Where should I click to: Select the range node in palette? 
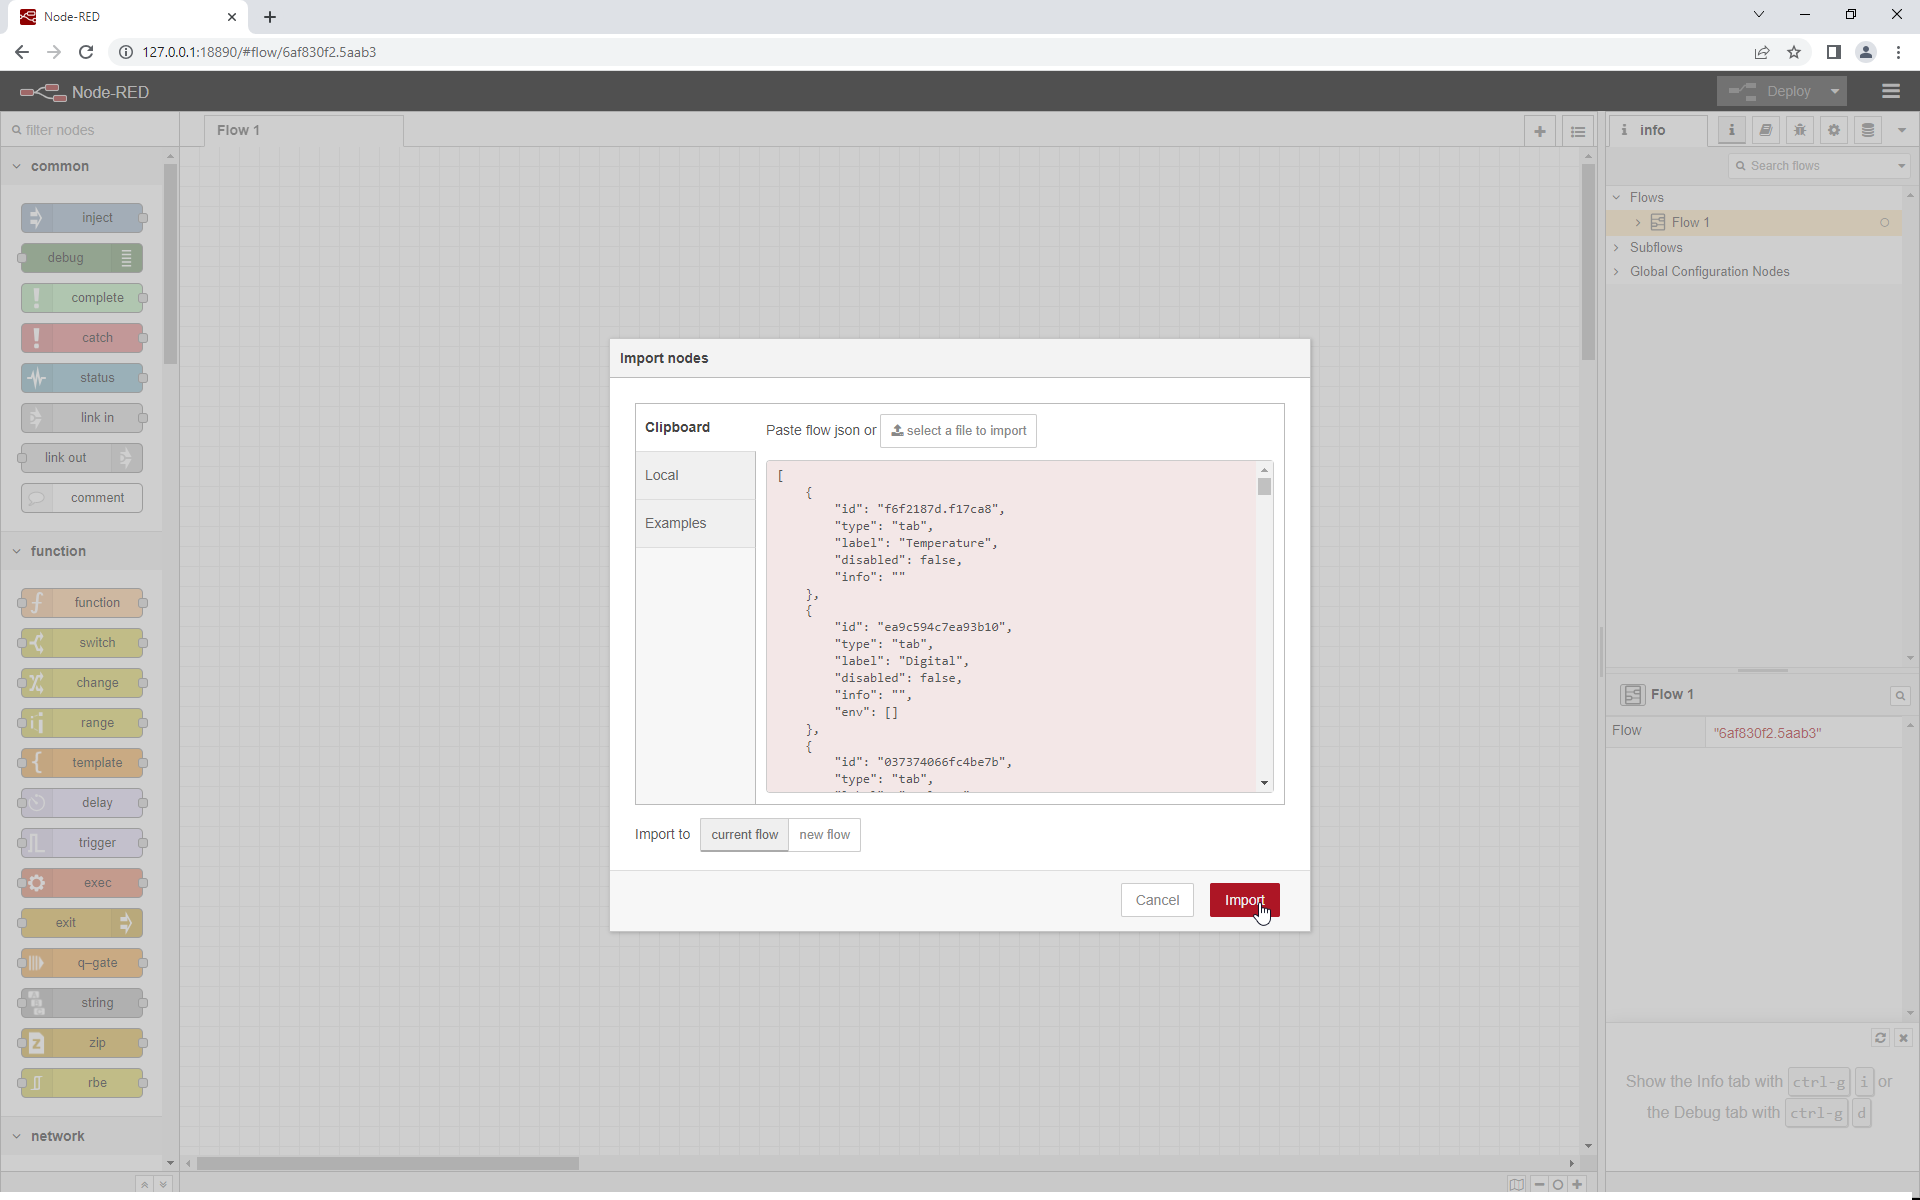coord(82,723)
